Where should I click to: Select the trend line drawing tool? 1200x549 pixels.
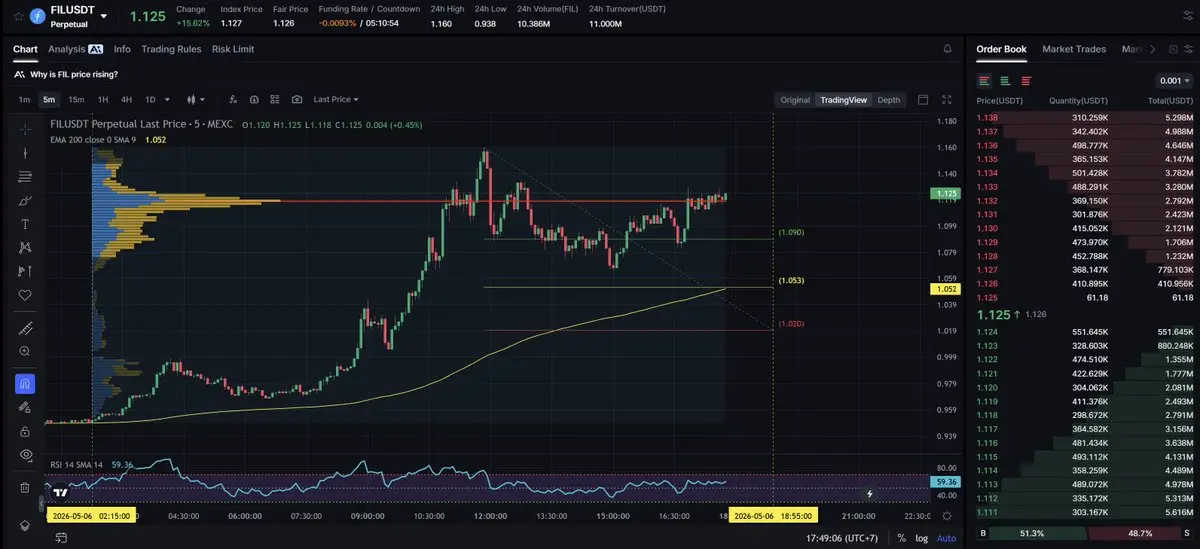click(25, 153)
